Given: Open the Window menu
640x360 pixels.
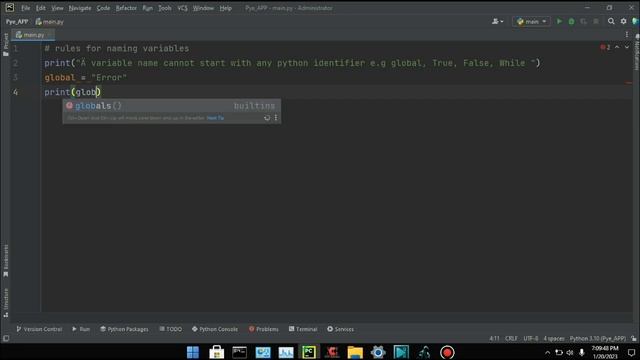Looking at the screenshot, I should click(x=203, y=8).
